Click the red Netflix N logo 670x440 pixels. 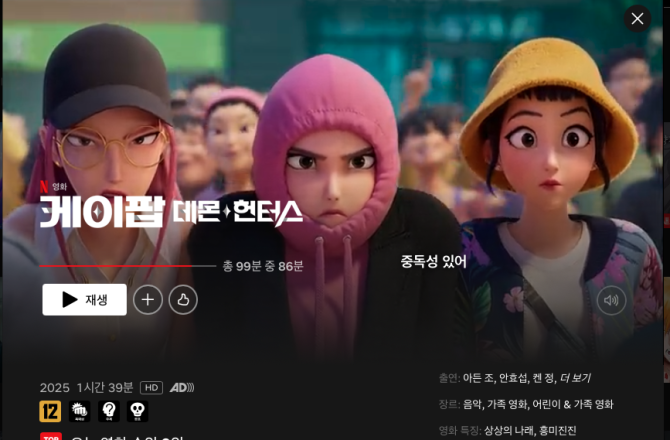pyautogui.click(x=44, y=187)
